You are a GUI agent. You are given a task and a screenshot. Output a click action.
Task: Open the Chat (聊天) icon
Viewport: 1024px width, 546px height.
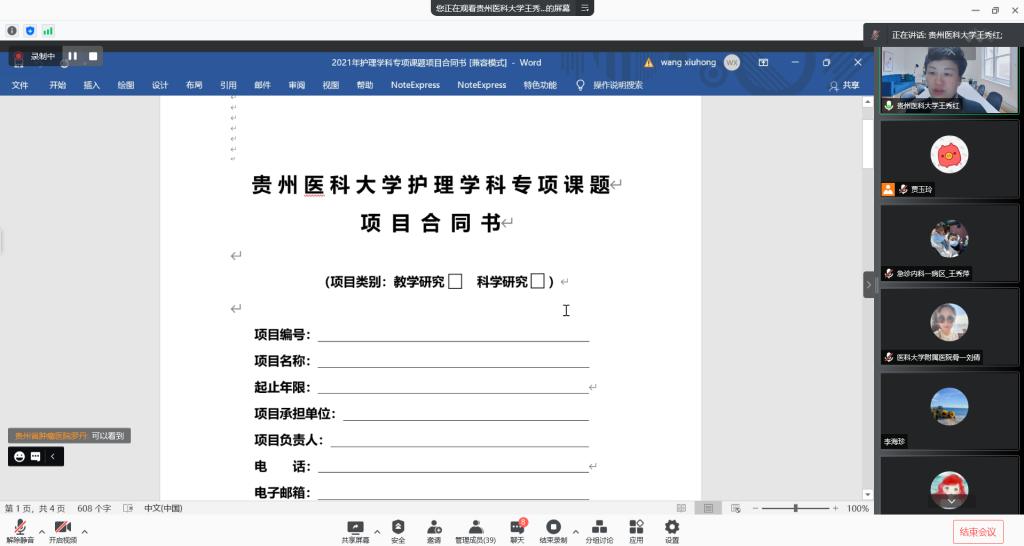517,527
